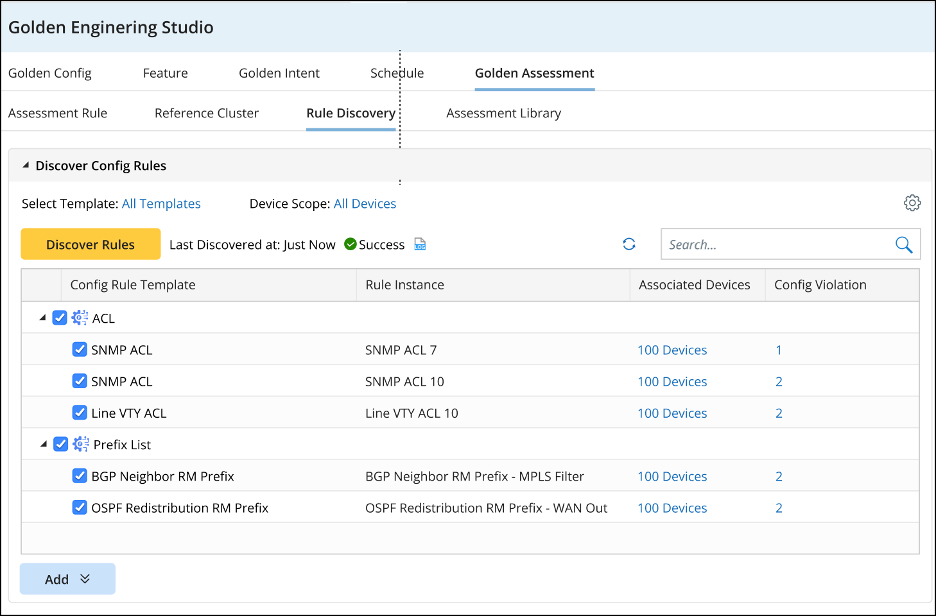This screenshot has width=936, height=616.
Task: Deselect OSPF Redistribution RM Prefix checkbox
Action: click(x=80, y=508)
